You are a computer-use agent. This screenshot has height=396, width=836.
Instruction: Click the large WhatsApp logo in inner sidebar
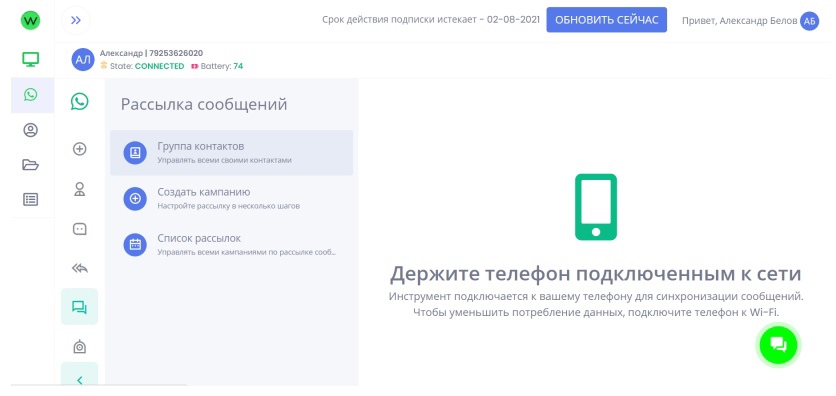tap(79, 101)
